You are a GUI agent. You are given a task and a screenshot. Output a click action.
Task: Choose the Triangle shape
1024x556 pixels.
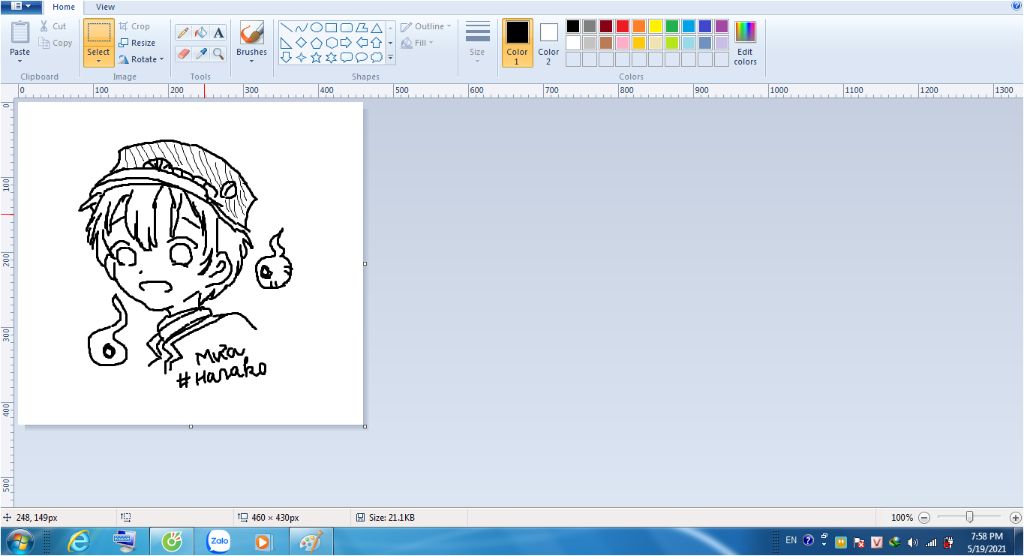pos(376,27)
